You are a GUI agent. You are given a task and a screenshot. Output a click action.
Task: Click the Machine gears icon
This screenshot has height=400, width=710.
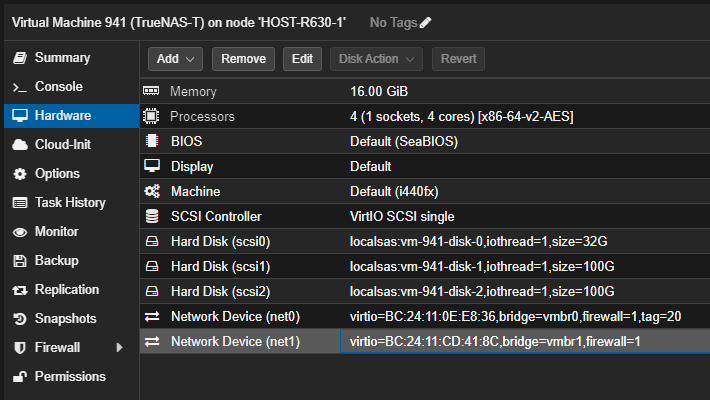[x=152, y=191]
